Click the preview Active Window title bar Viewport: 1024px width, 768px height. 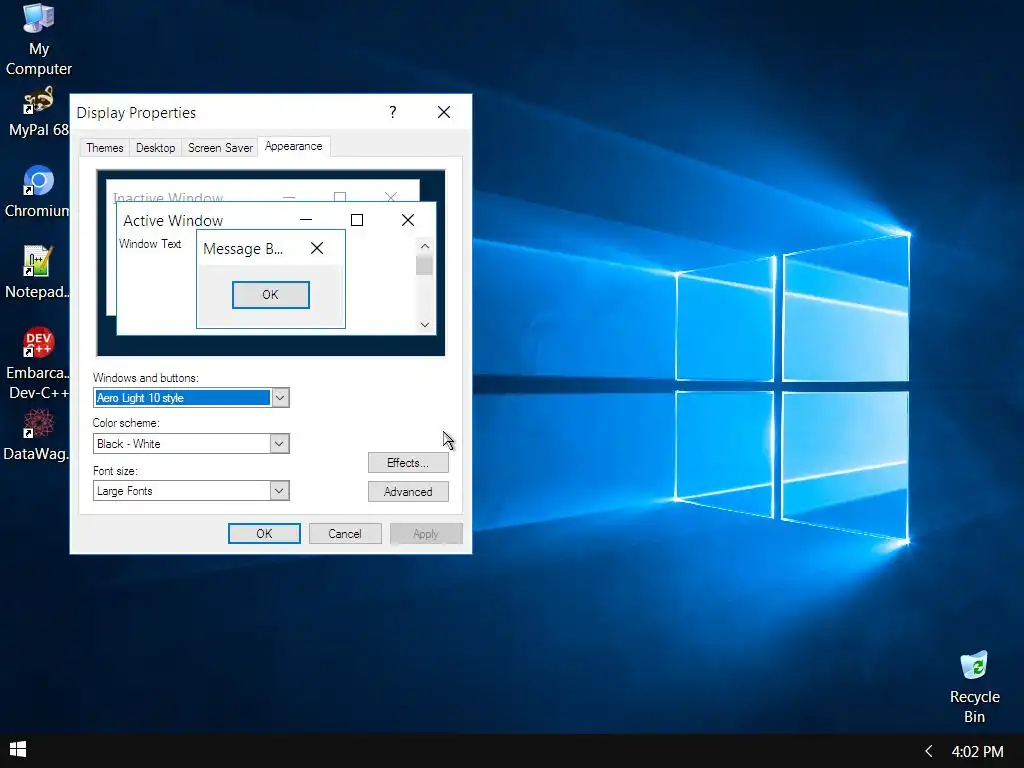coord(276,220)
